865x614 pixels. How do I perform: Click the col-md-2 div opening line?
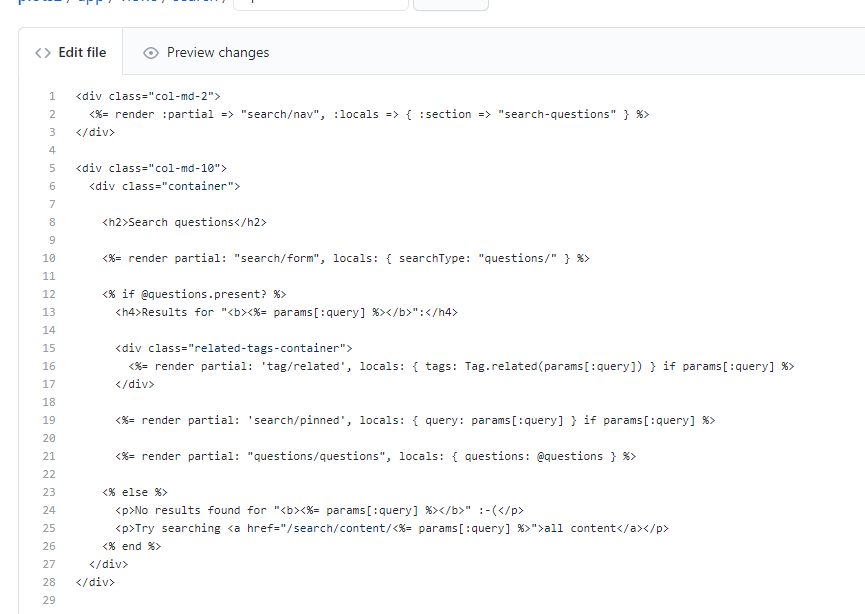coord(140,95)
